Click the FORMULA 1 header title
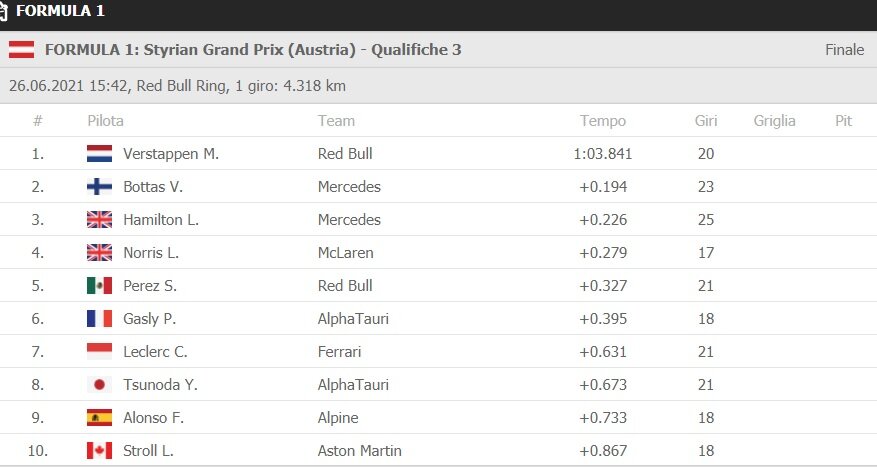The height and width of the screenshot is (467, 877). pyautogui.click(x=62, y=11)
